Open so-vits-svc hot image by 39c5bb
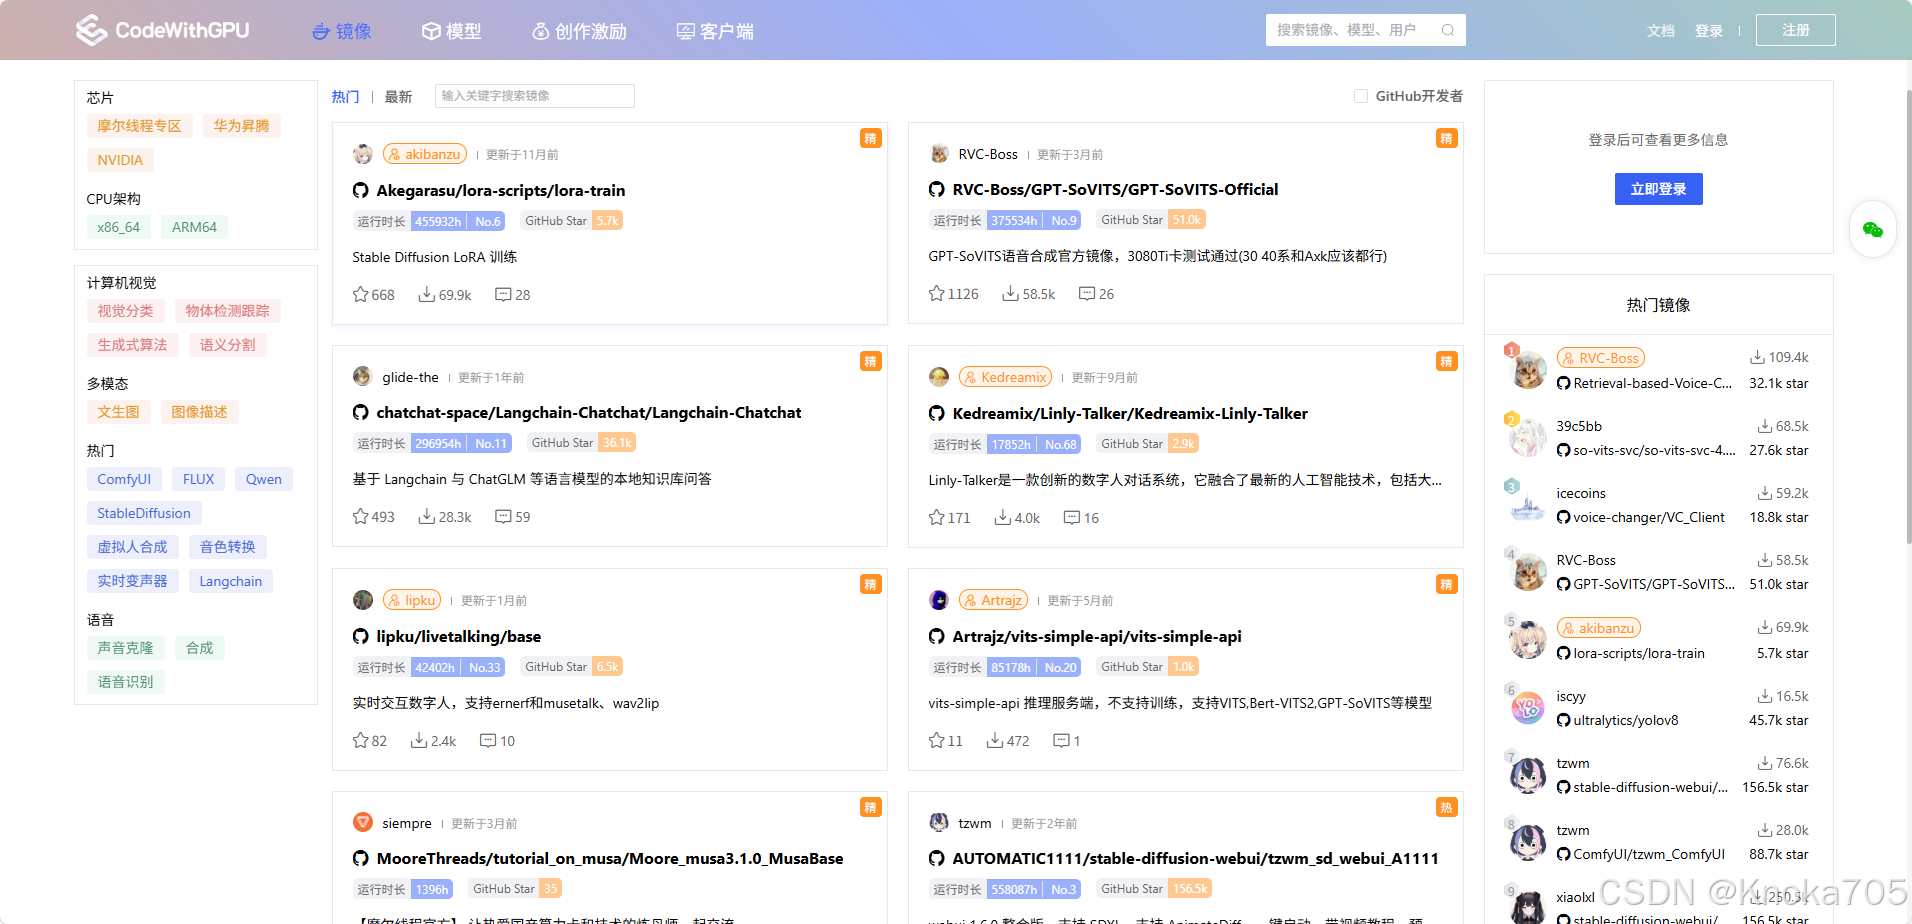Screen dimensions: 1912x924 tap(1654, 450)
